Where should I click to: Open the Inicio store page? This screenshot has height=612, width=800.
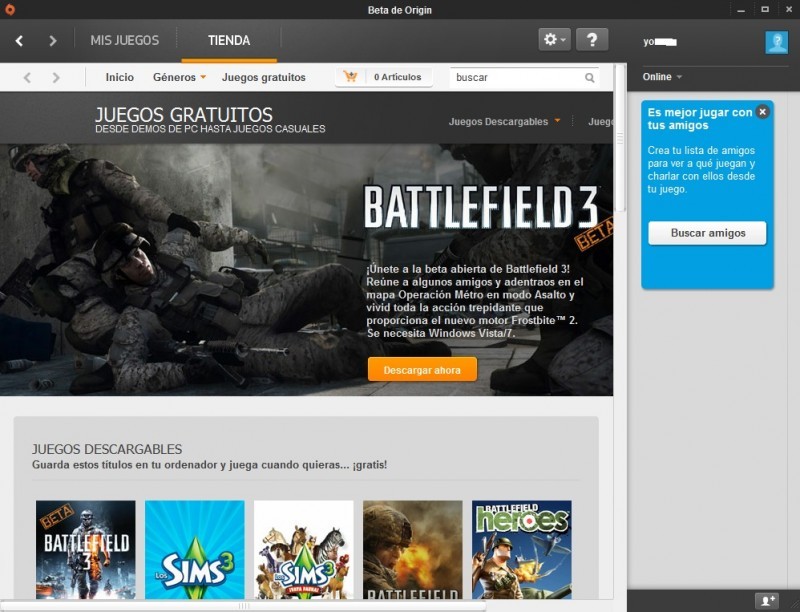[119, 77]
